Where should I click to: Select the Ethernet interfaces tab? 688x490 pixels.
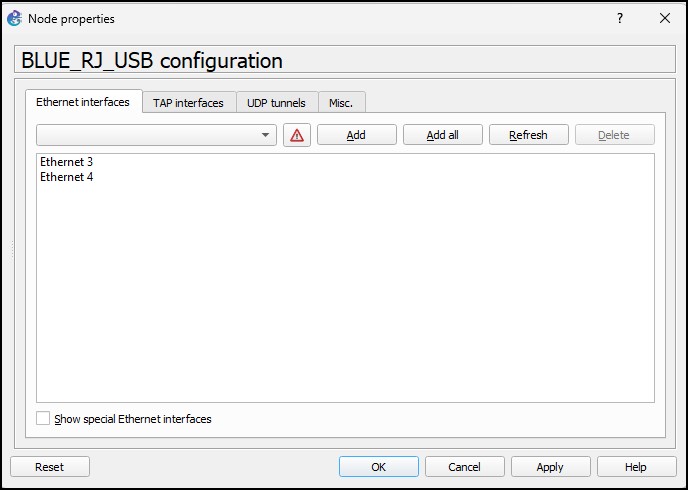click(83, 101)
